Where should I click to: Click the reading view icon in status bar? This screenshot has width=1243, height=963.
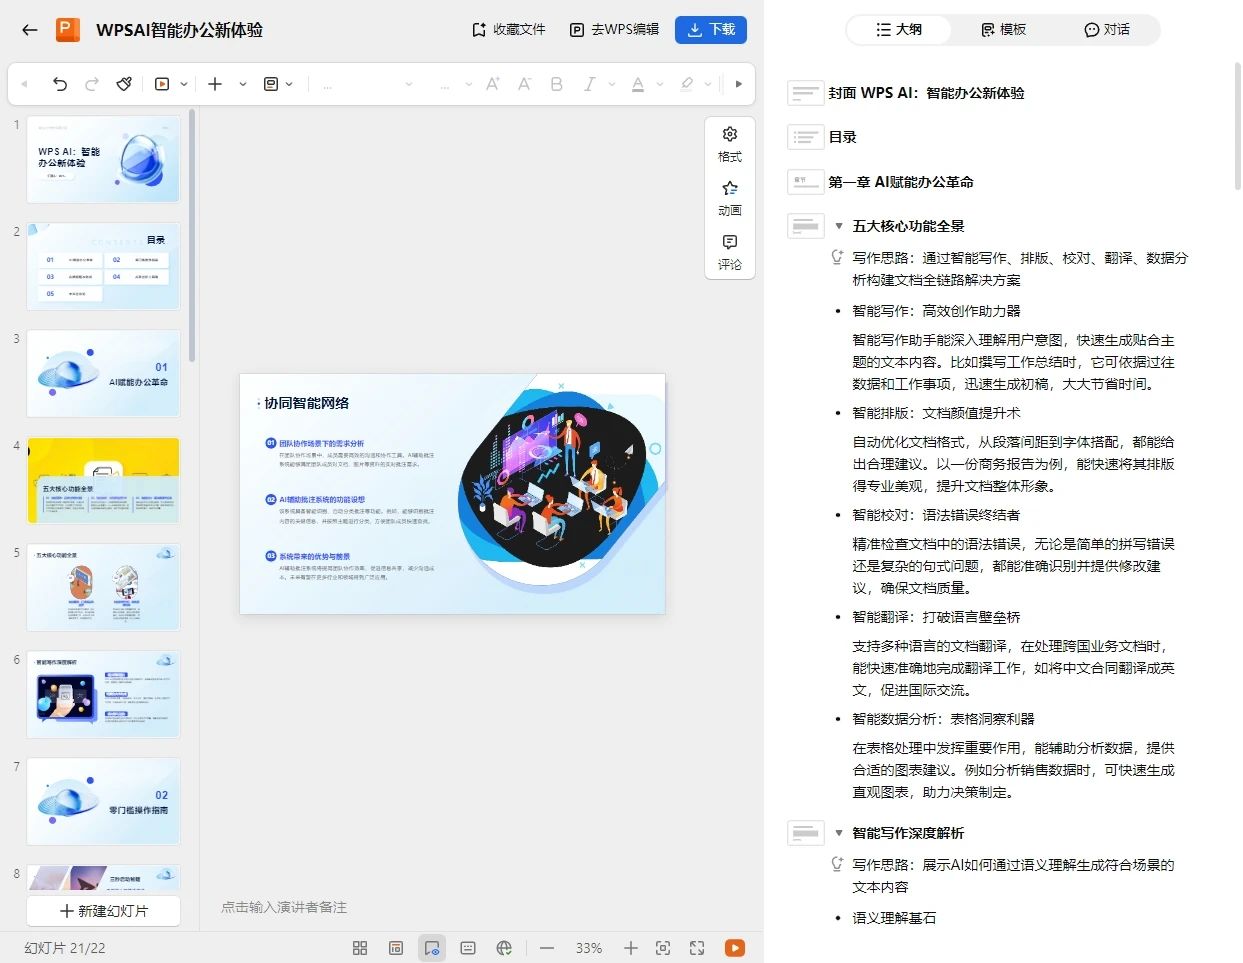[396, 948]
